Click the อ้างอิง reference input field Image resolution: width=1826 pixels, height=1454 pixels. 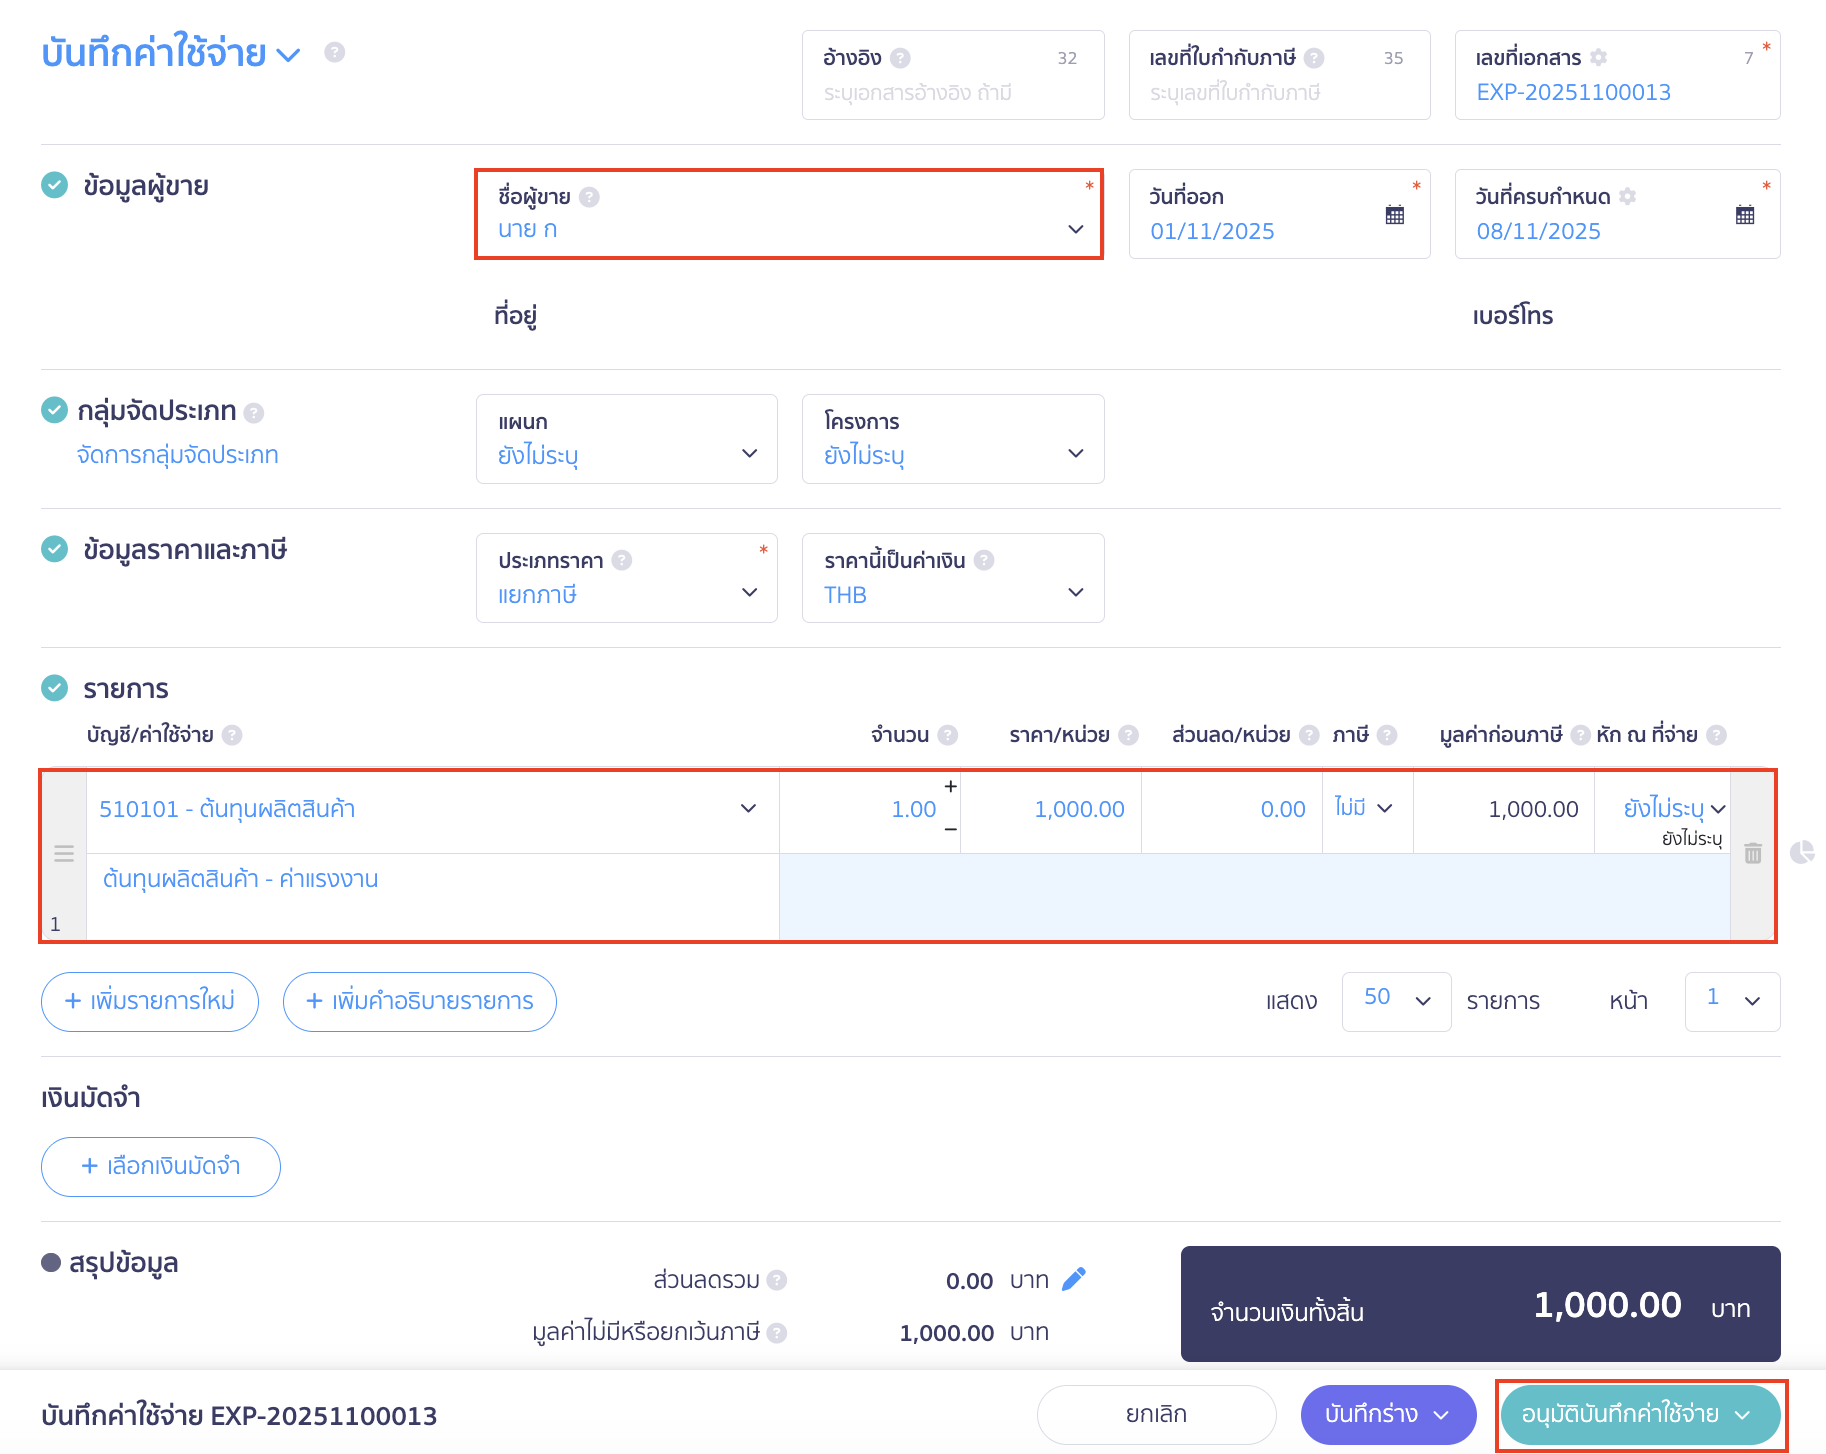(x=952, y=93)
